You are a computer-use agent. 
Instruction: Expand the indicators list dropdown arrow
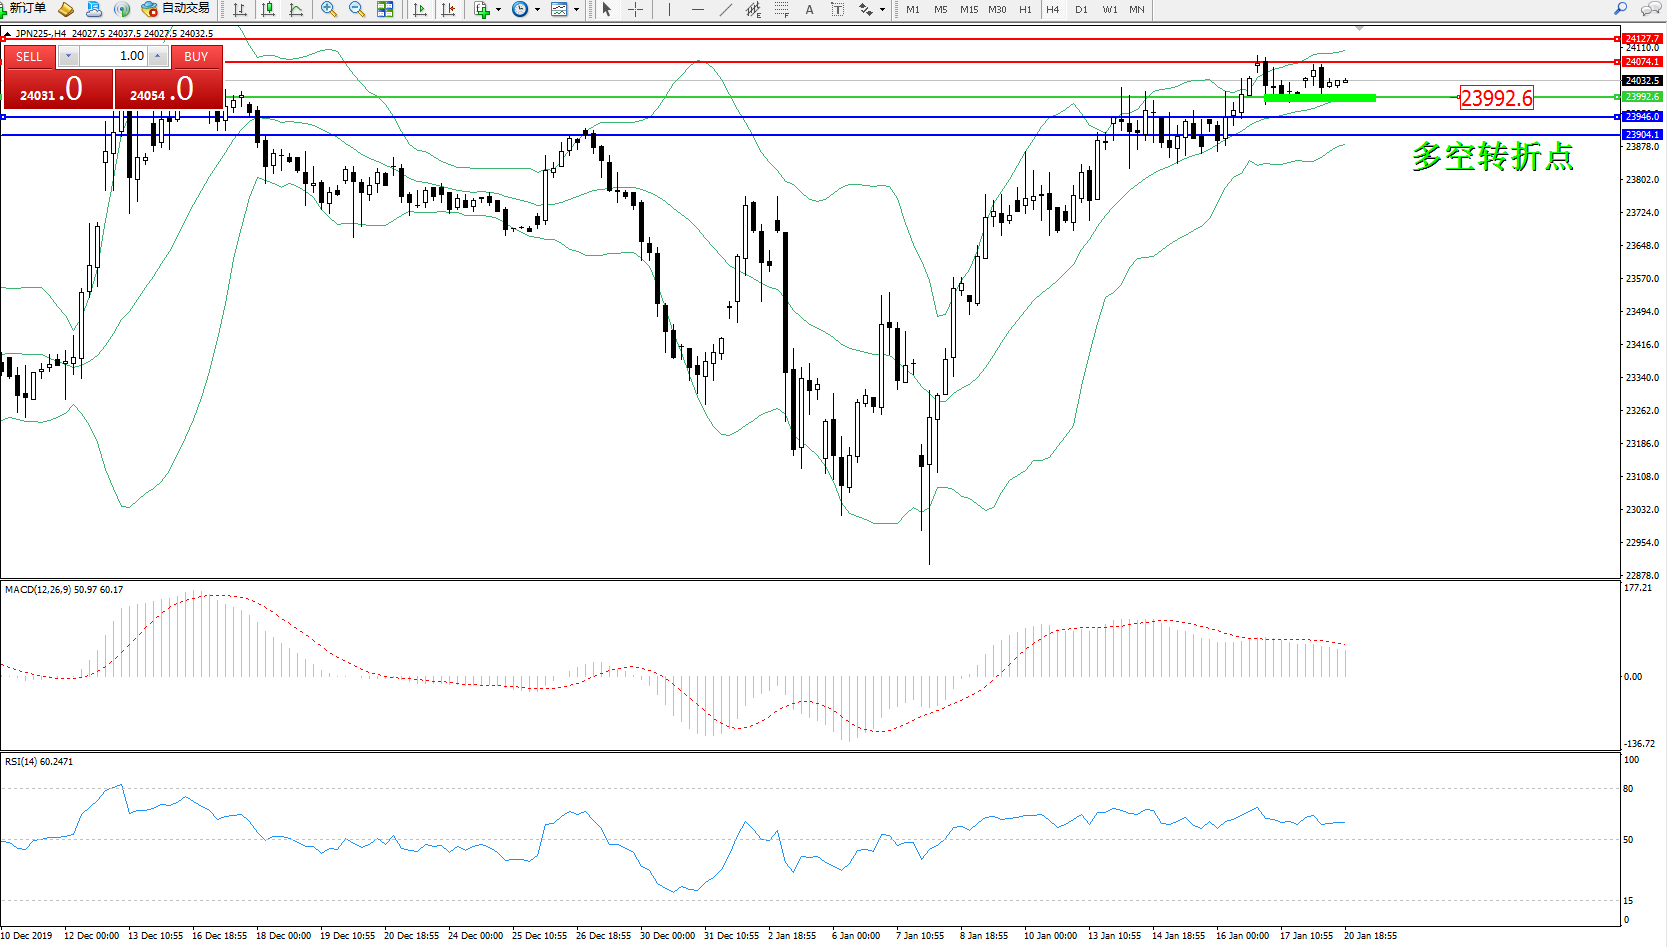498,9
